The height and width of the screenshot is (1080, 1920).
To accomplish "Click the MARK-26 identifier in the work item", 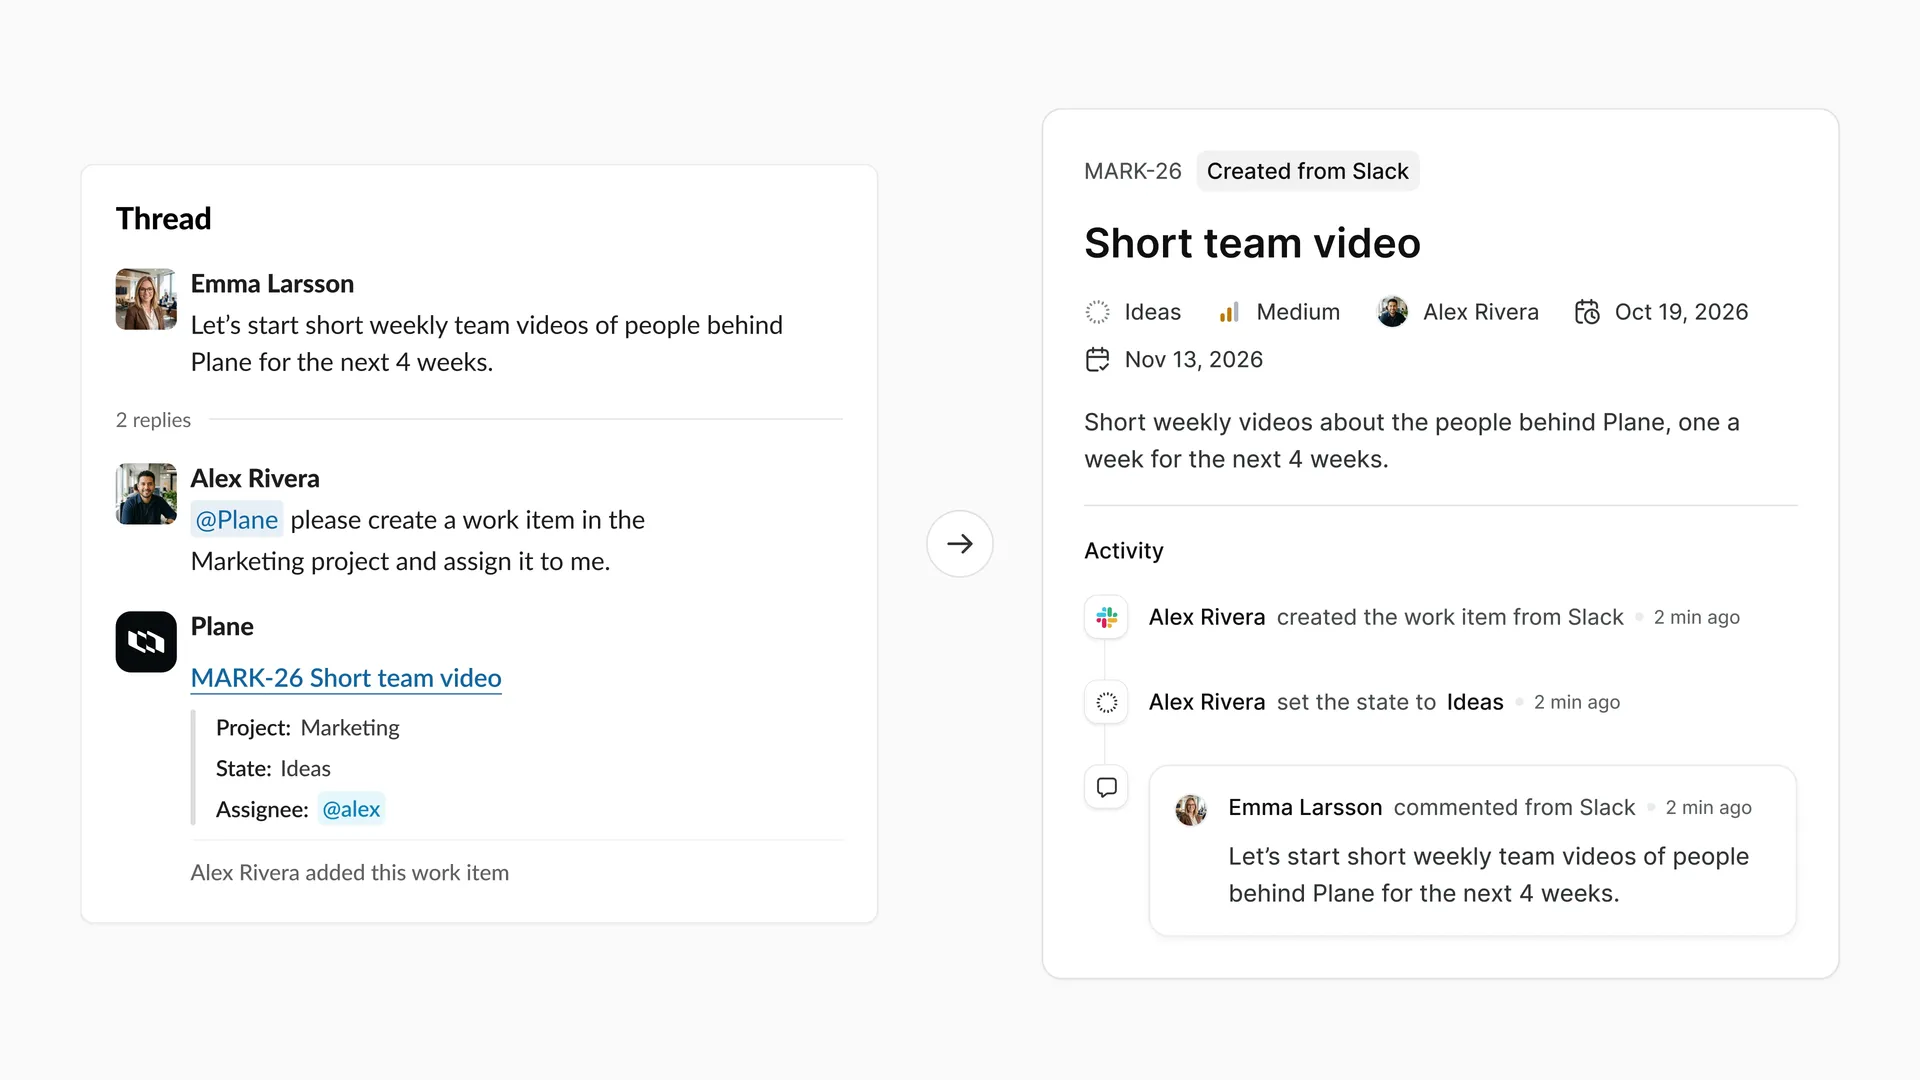I will [1133, 171].
